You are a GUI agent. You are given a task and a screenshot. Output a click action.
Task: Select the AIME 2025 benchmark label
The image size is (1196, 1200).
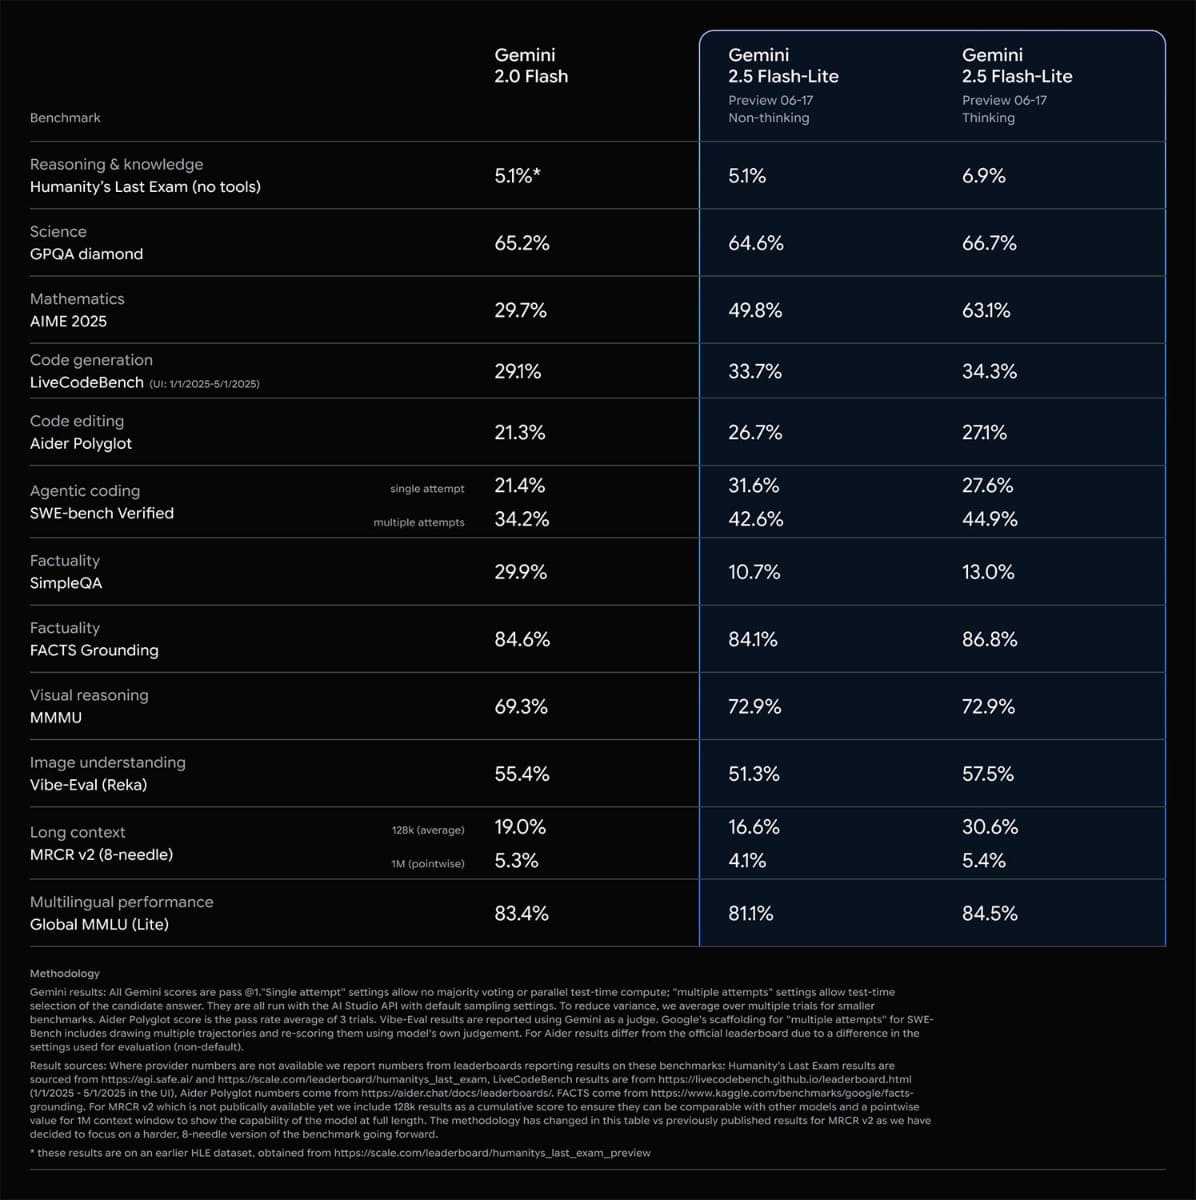click(x=68, y=321)
